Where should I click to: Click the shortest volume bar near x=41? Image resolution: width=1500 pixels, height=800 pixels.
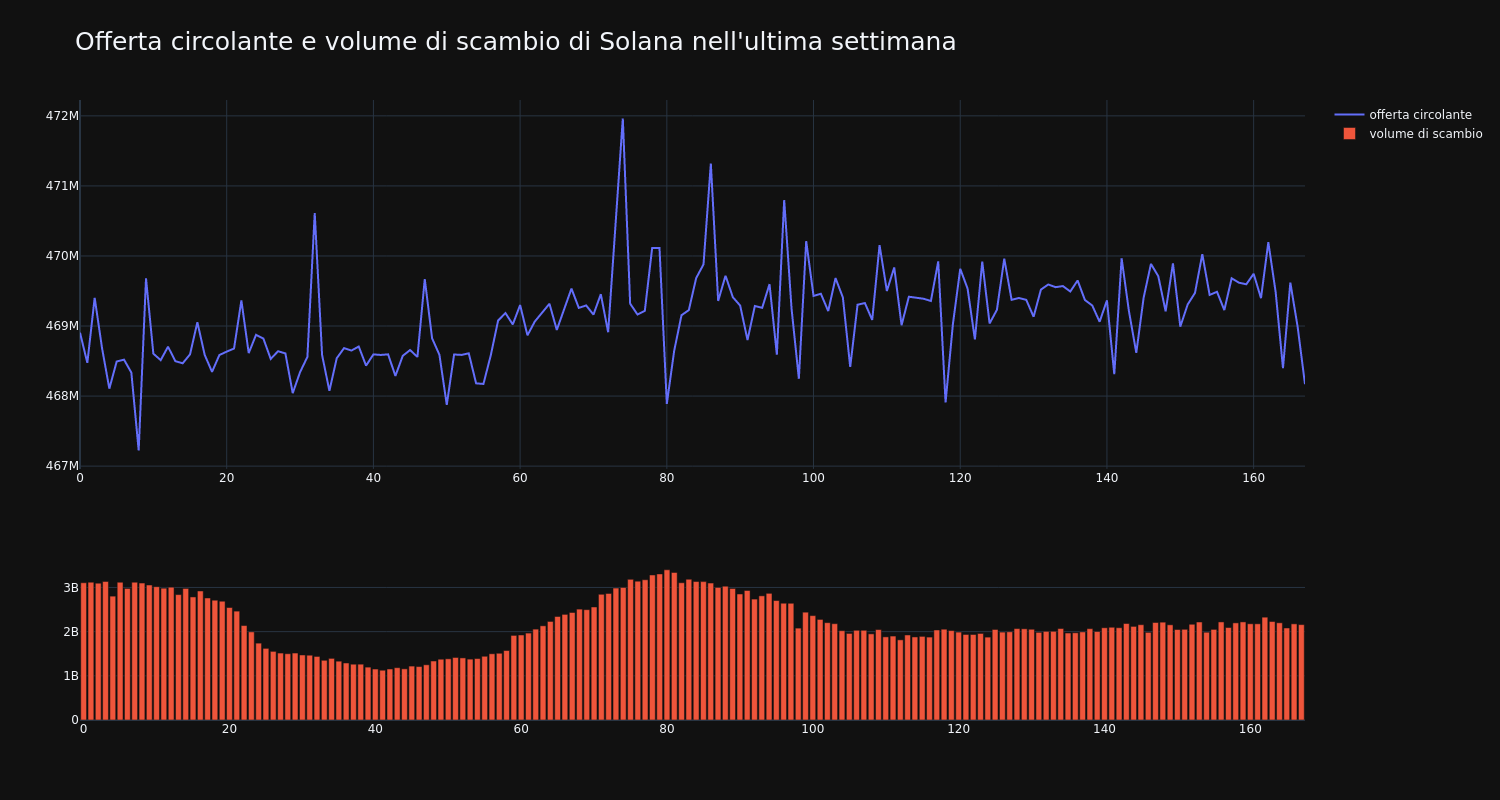coord(382,695)
